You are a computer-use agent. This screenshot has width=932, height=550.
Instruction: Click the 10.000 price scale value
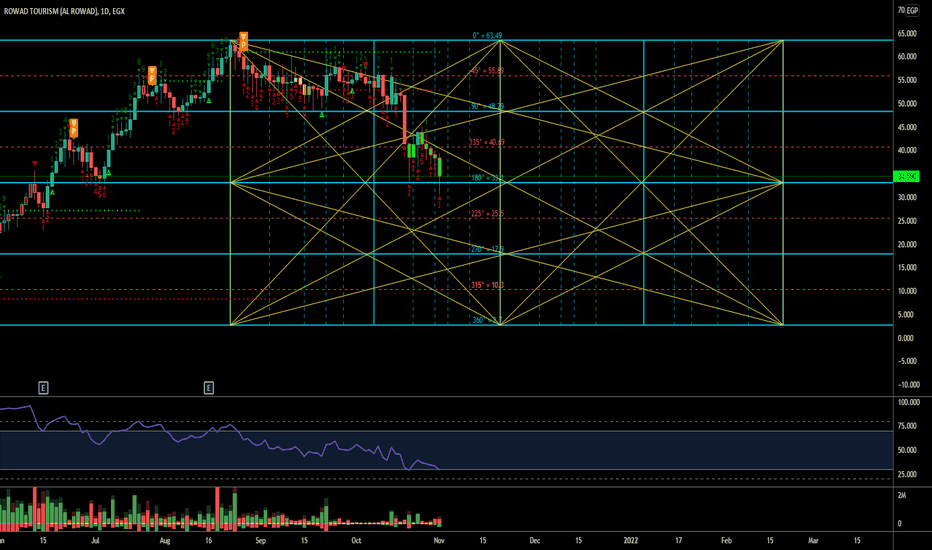coord(906,291)
